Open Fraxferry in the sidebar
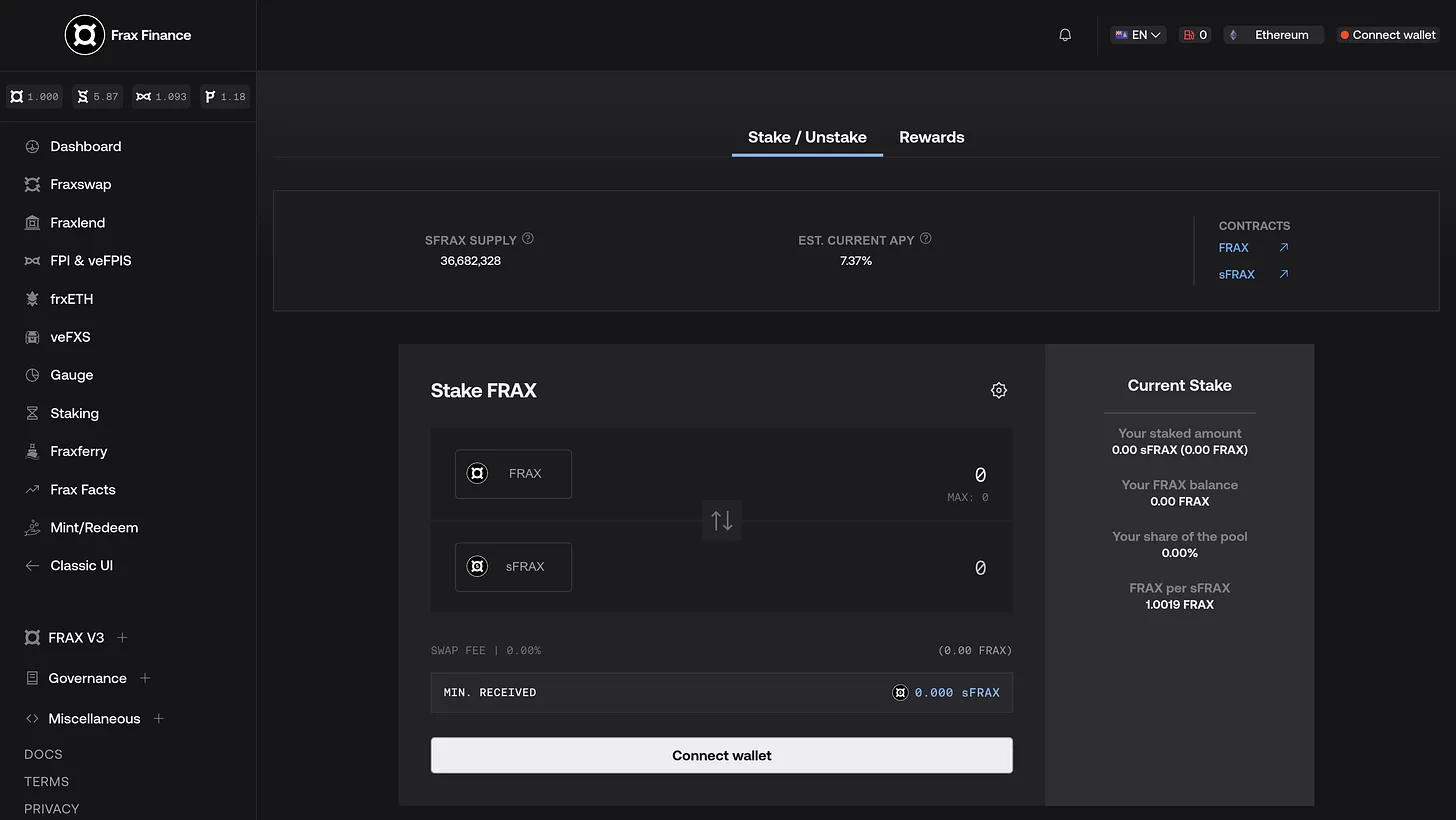The width and height of the screenshot is (1456, 820). 79,451
